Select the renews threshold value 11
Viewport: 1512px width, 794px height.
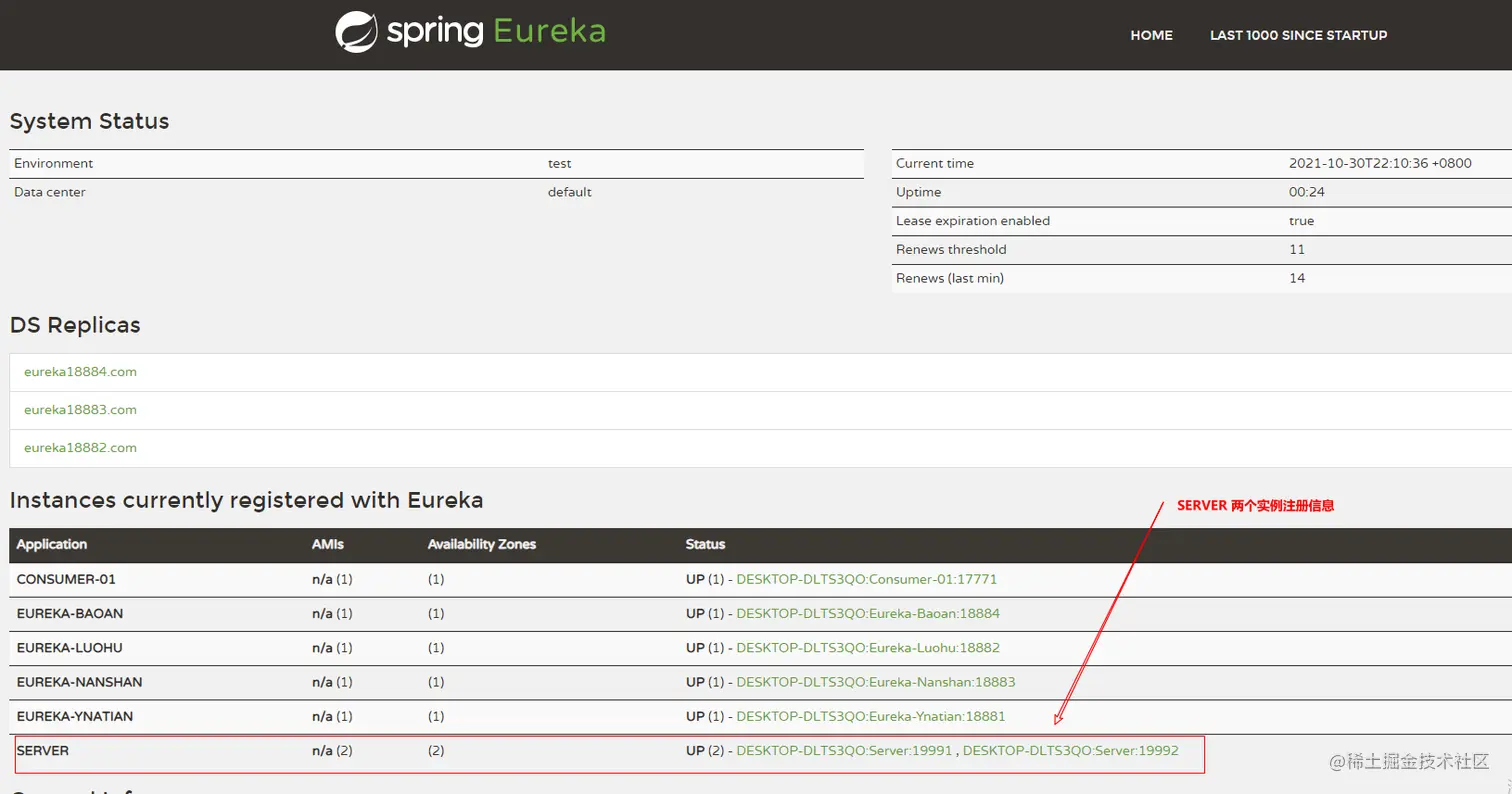1297,249
